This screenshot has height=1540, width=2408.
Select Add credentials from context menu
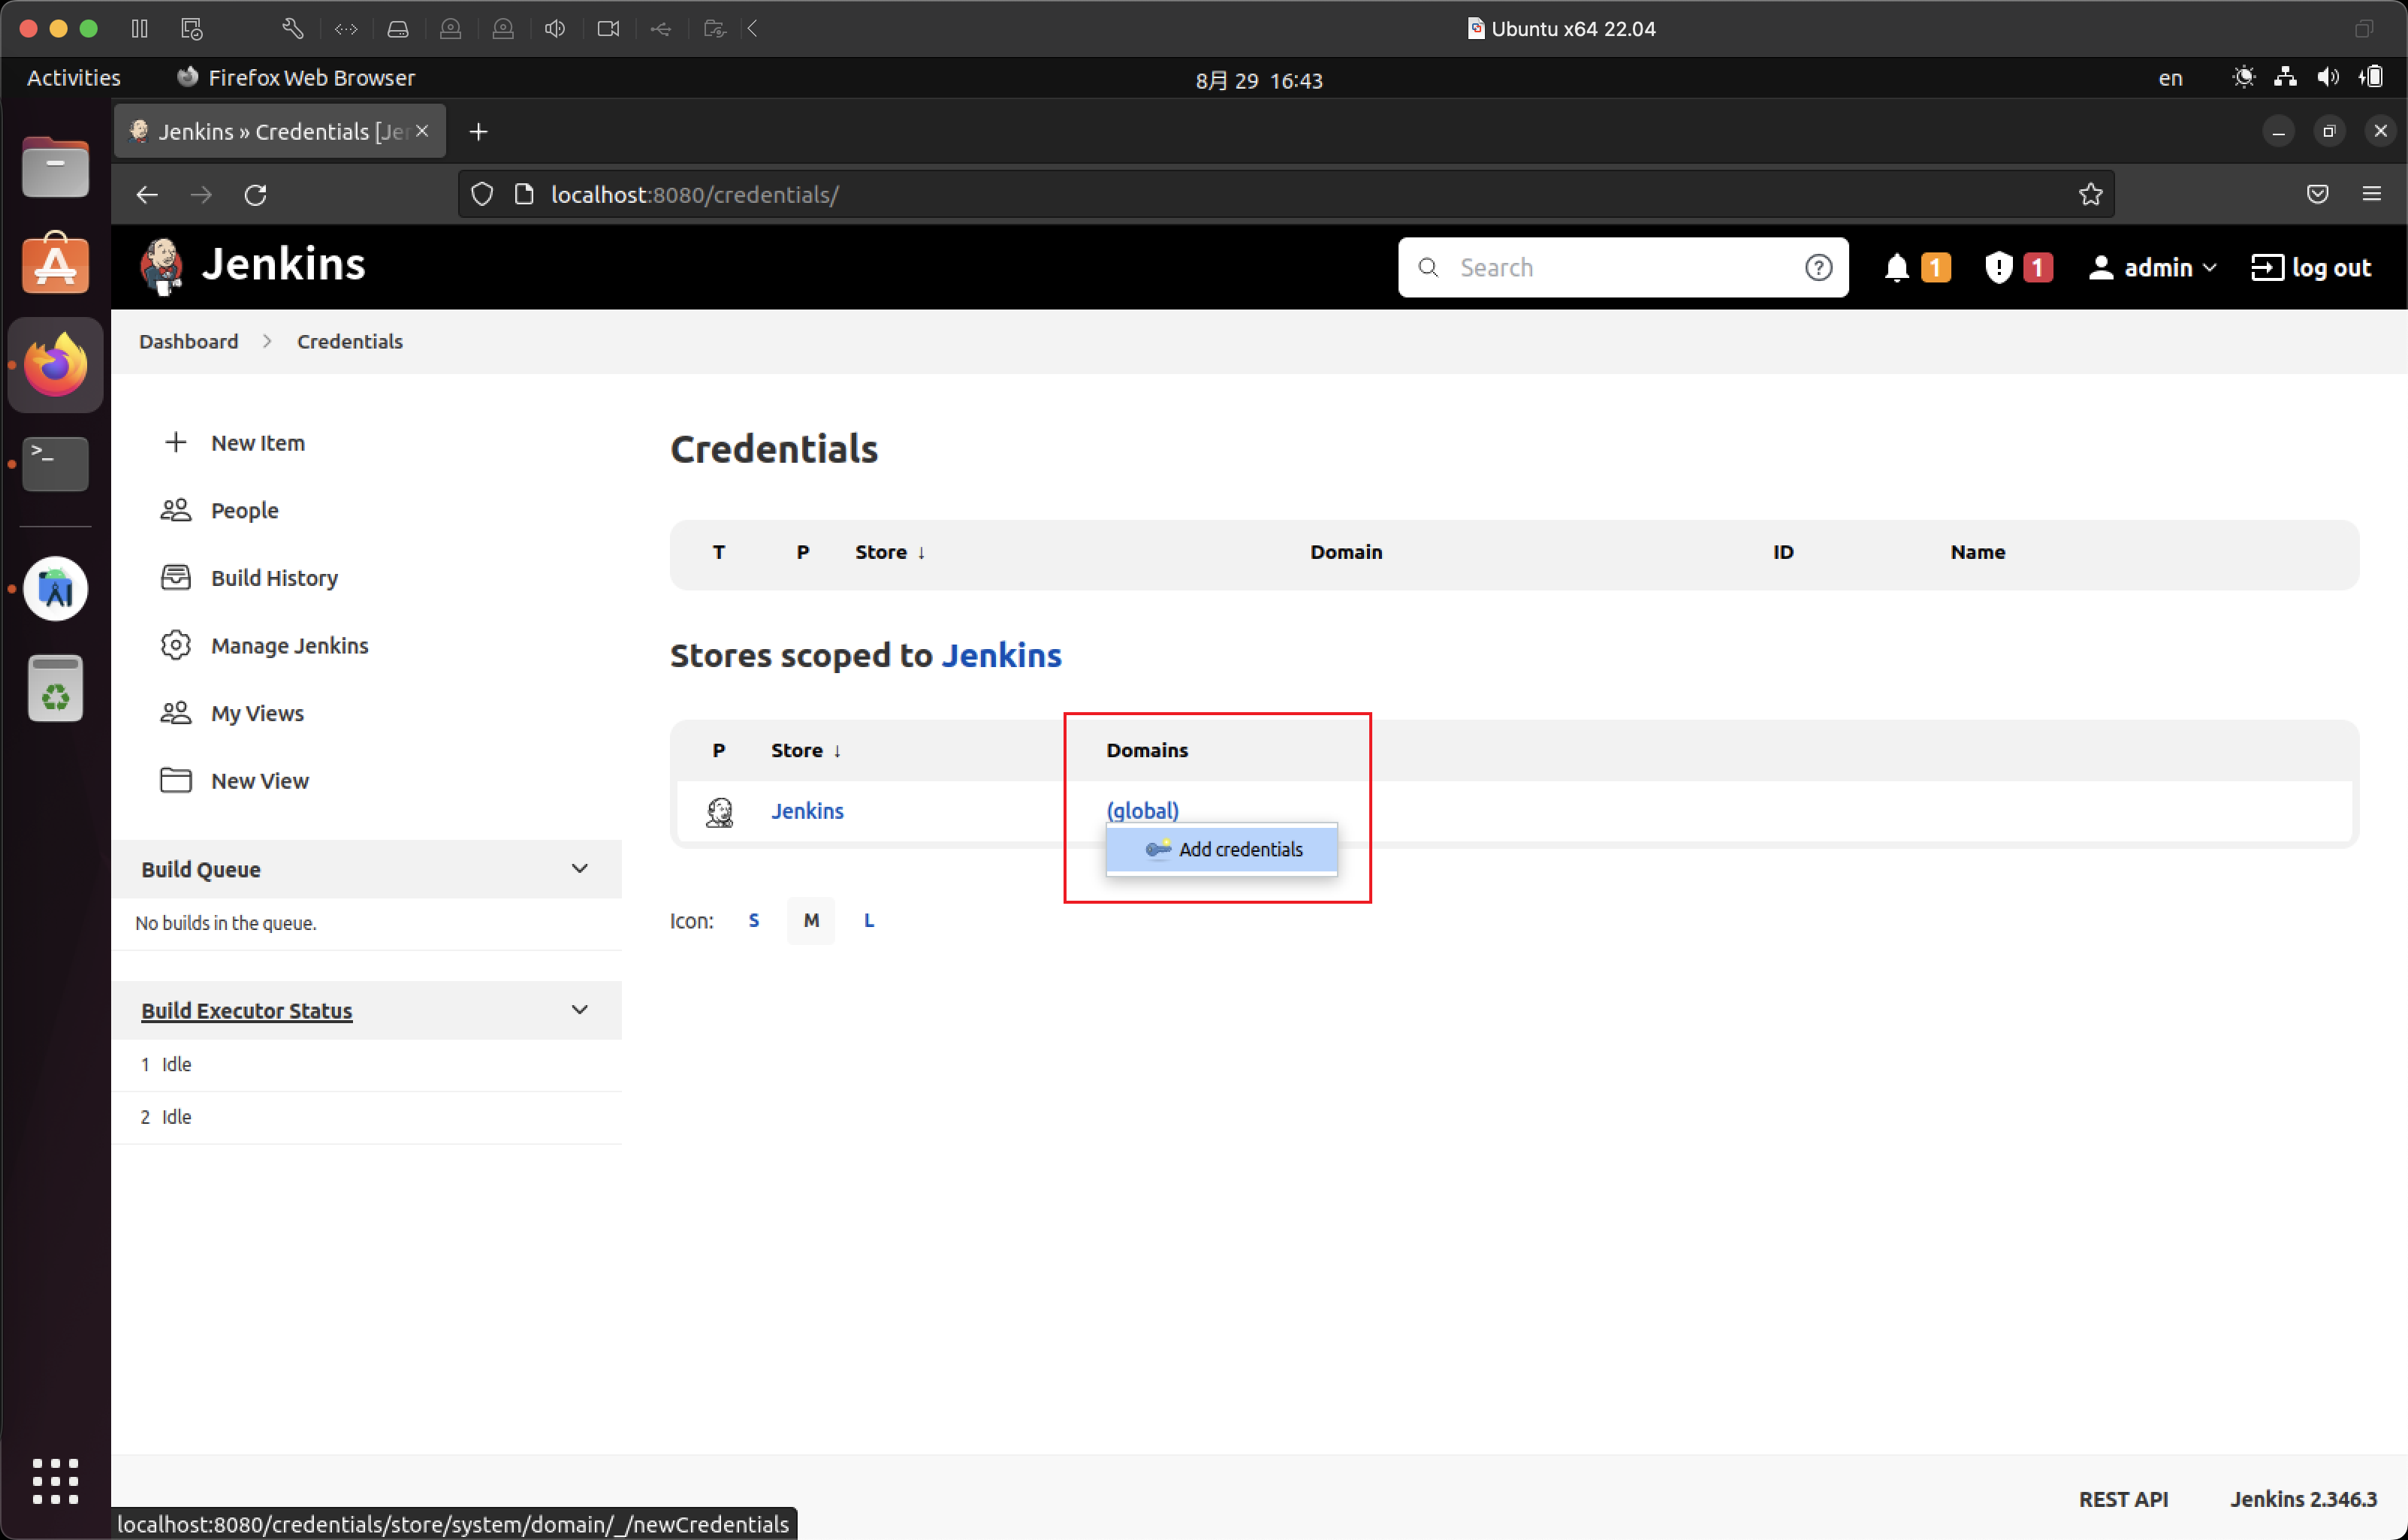coord(1221,849)
